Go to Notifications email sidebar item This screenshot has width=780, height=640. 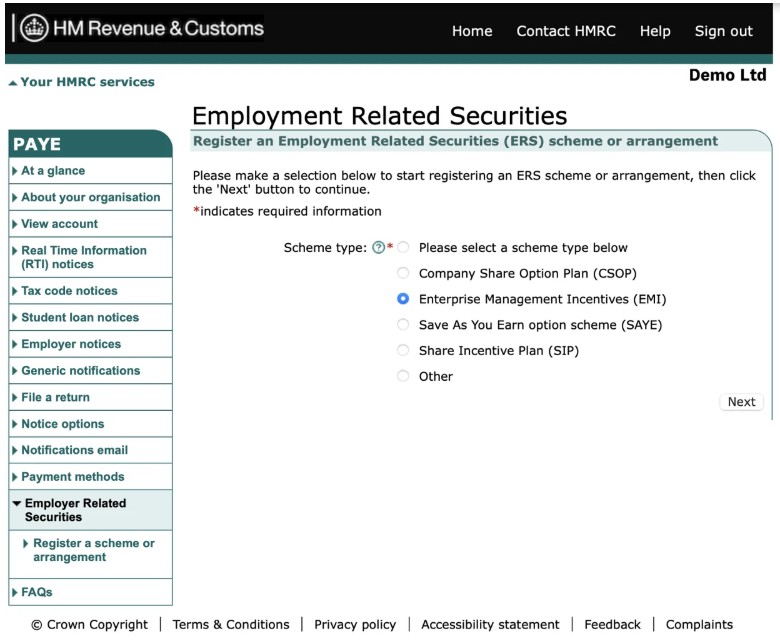click(x=91, y=450)
